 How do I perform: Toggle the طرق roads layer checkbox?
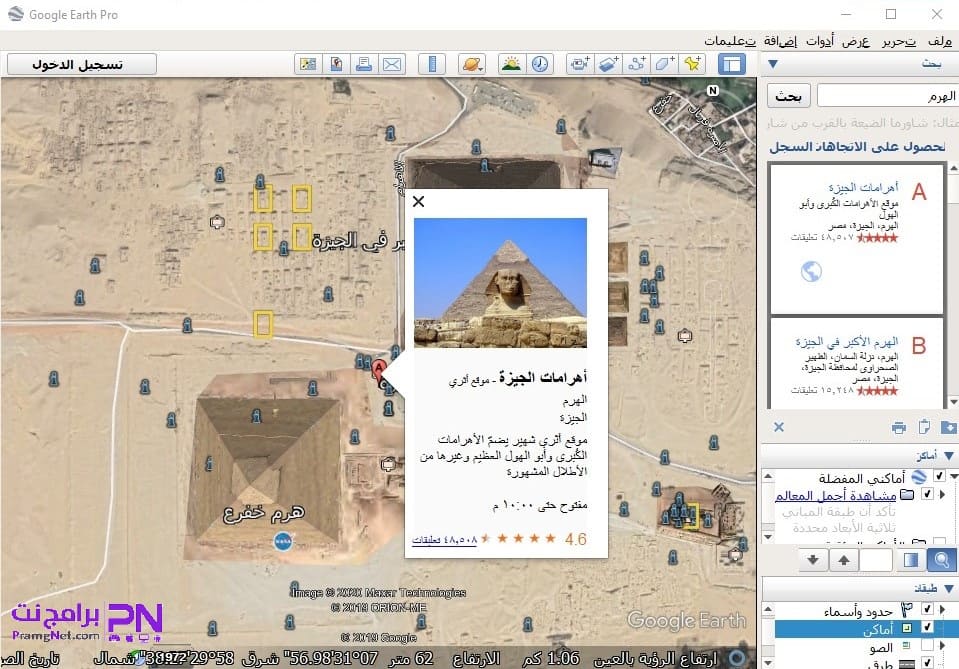(927, 663)
